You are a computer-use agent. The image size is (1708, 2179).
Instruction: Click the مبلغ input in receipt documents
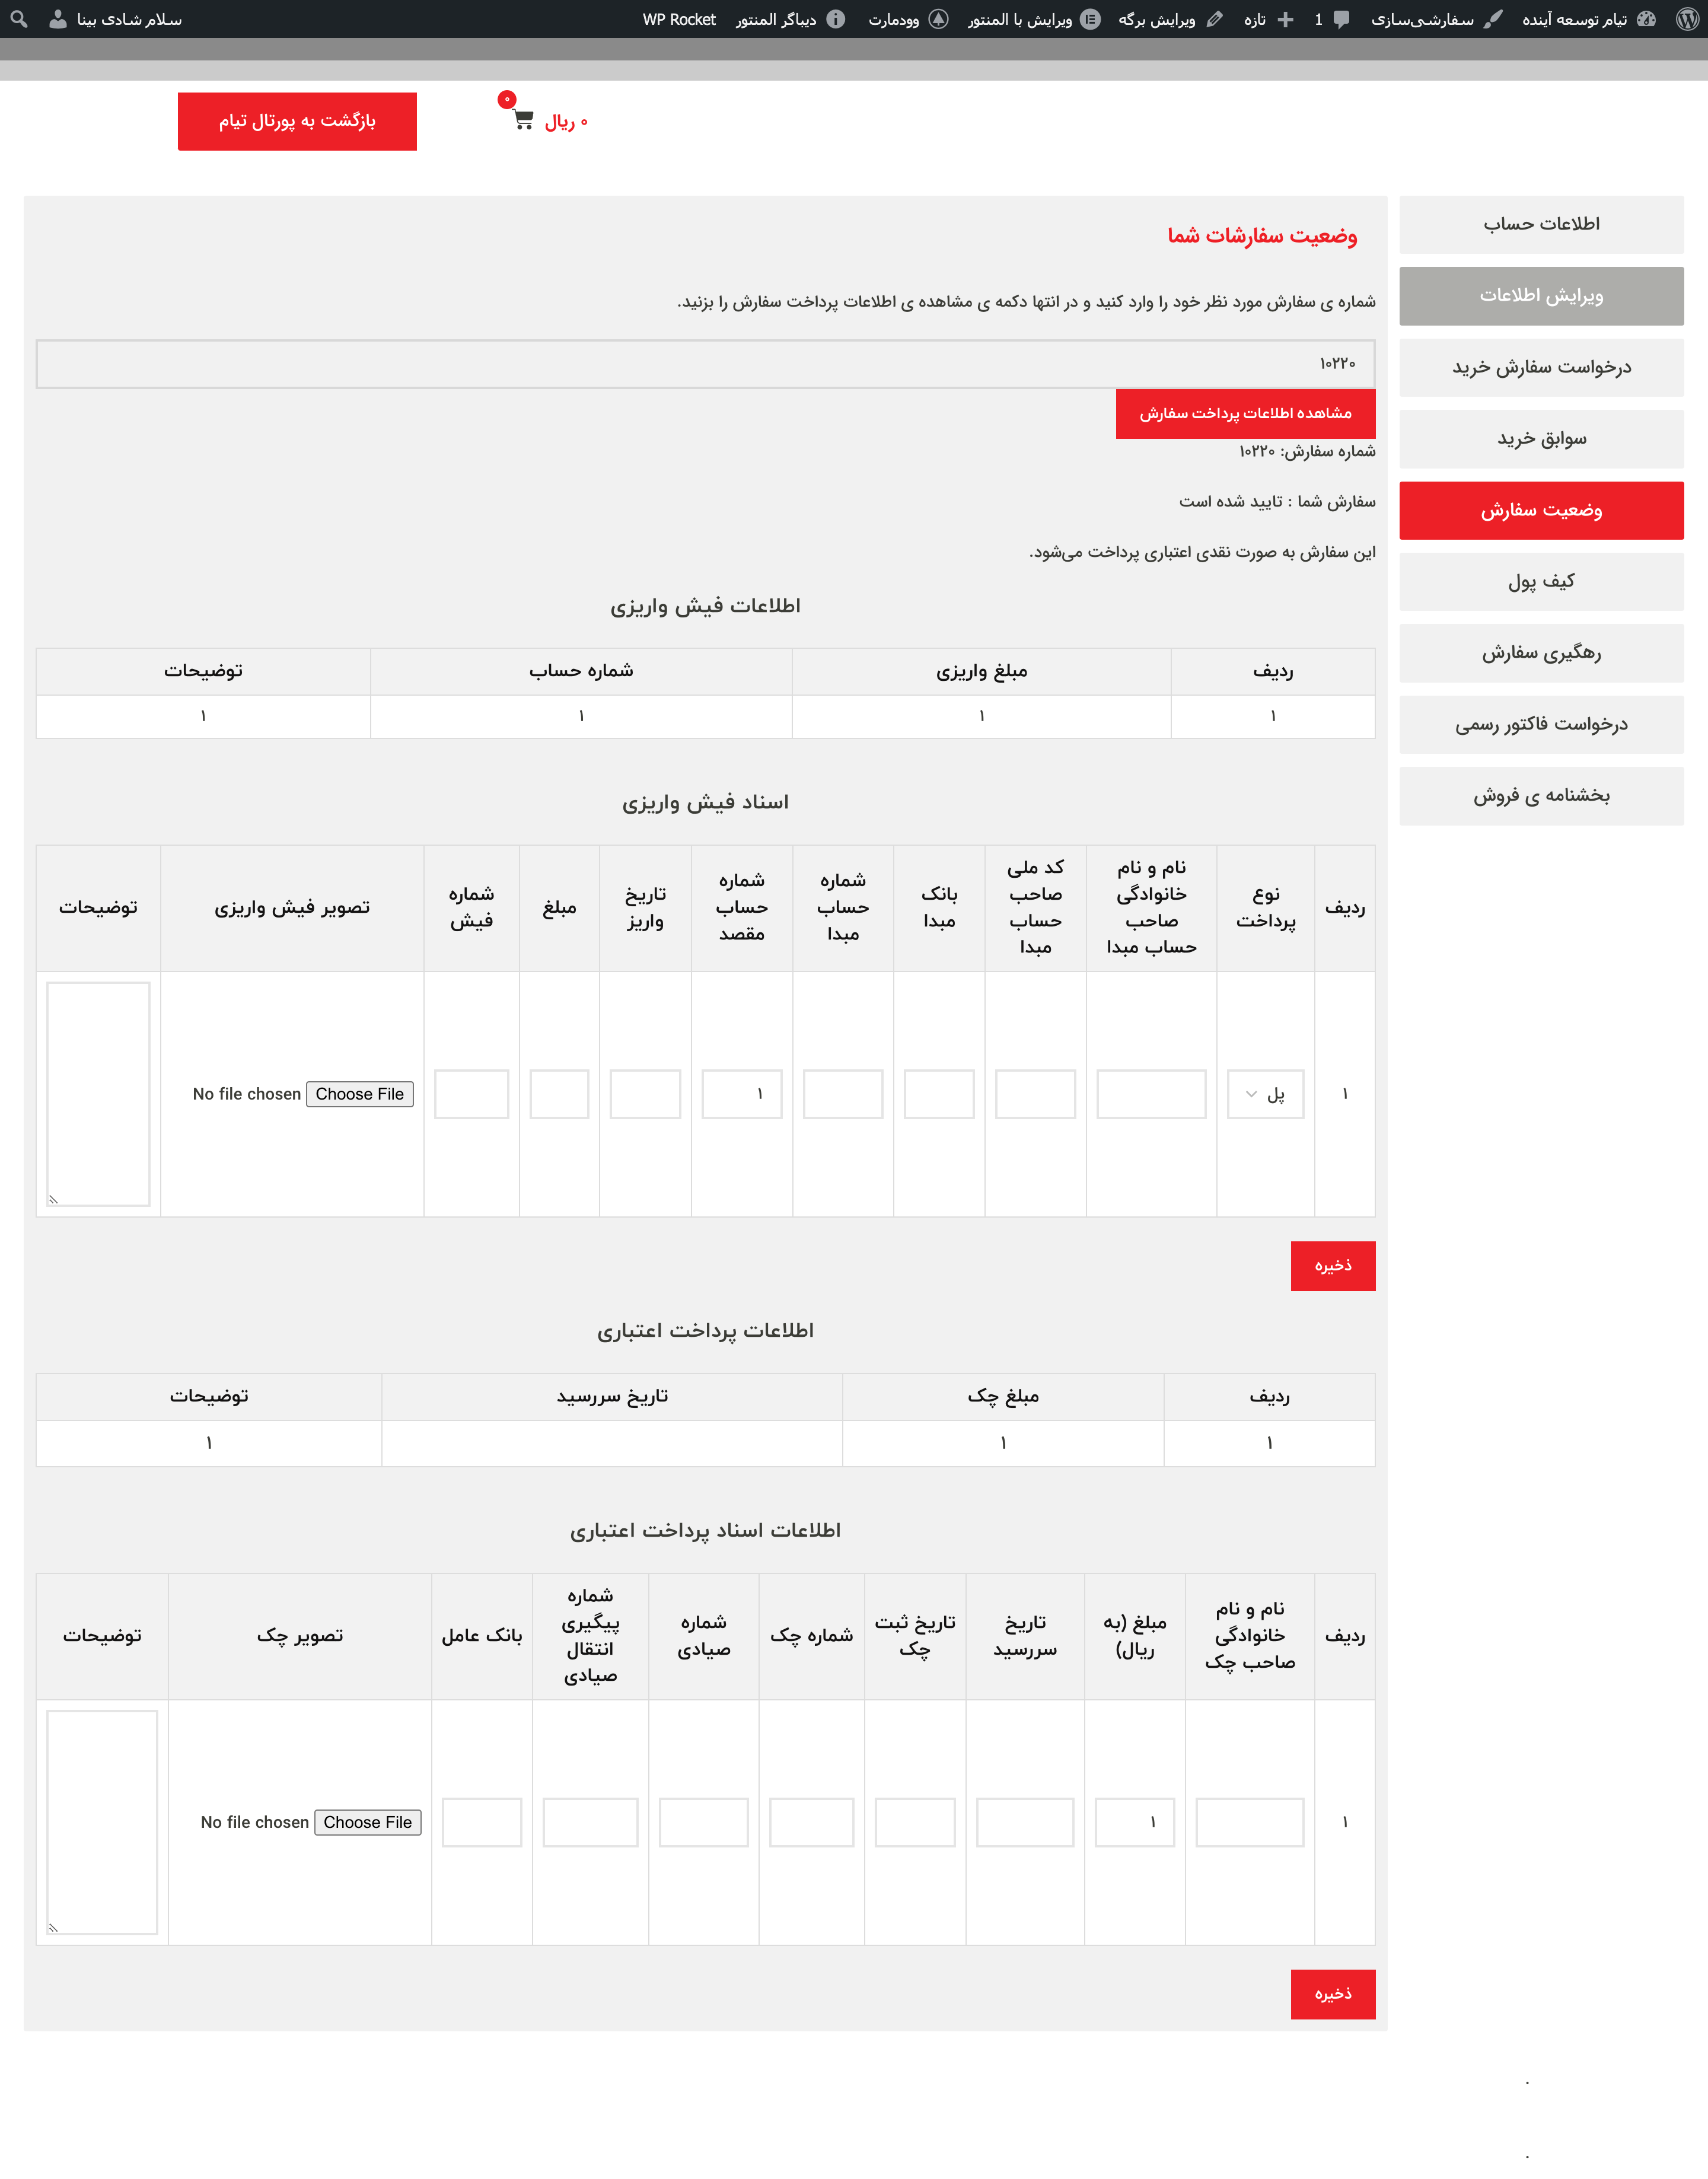click(559, 1094)
